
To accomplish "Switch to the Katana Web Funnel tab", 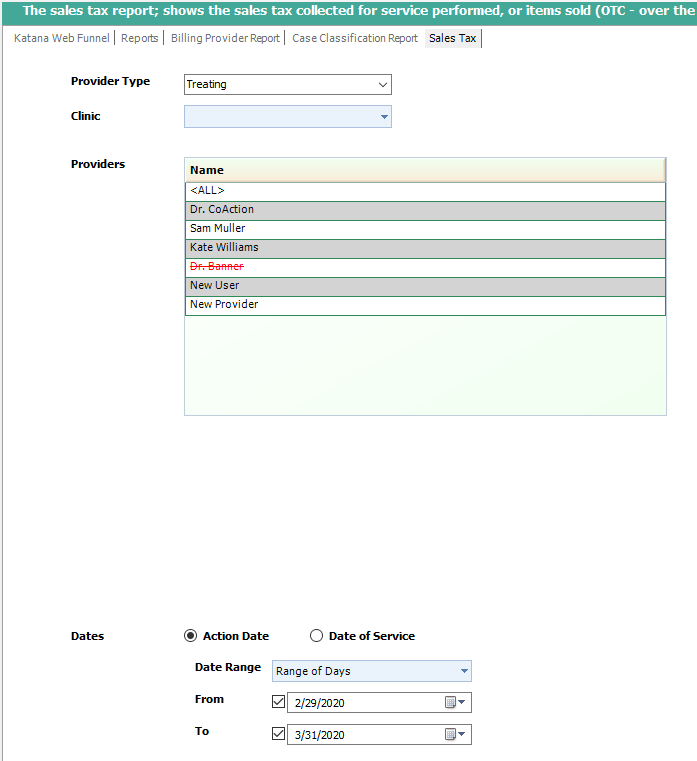I will 62,38.
